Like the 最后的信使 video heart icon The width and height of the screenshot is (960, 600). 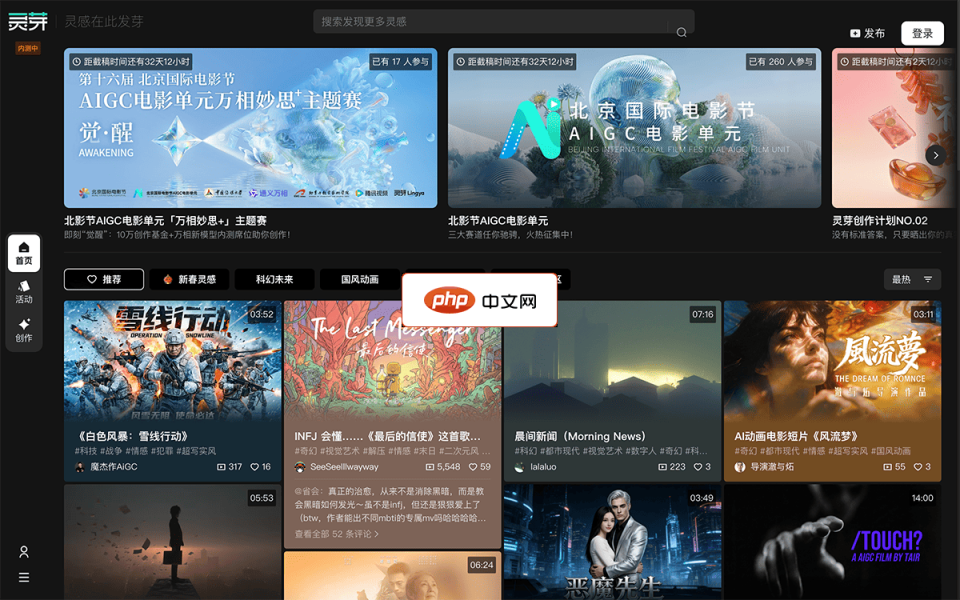(473, 467)
